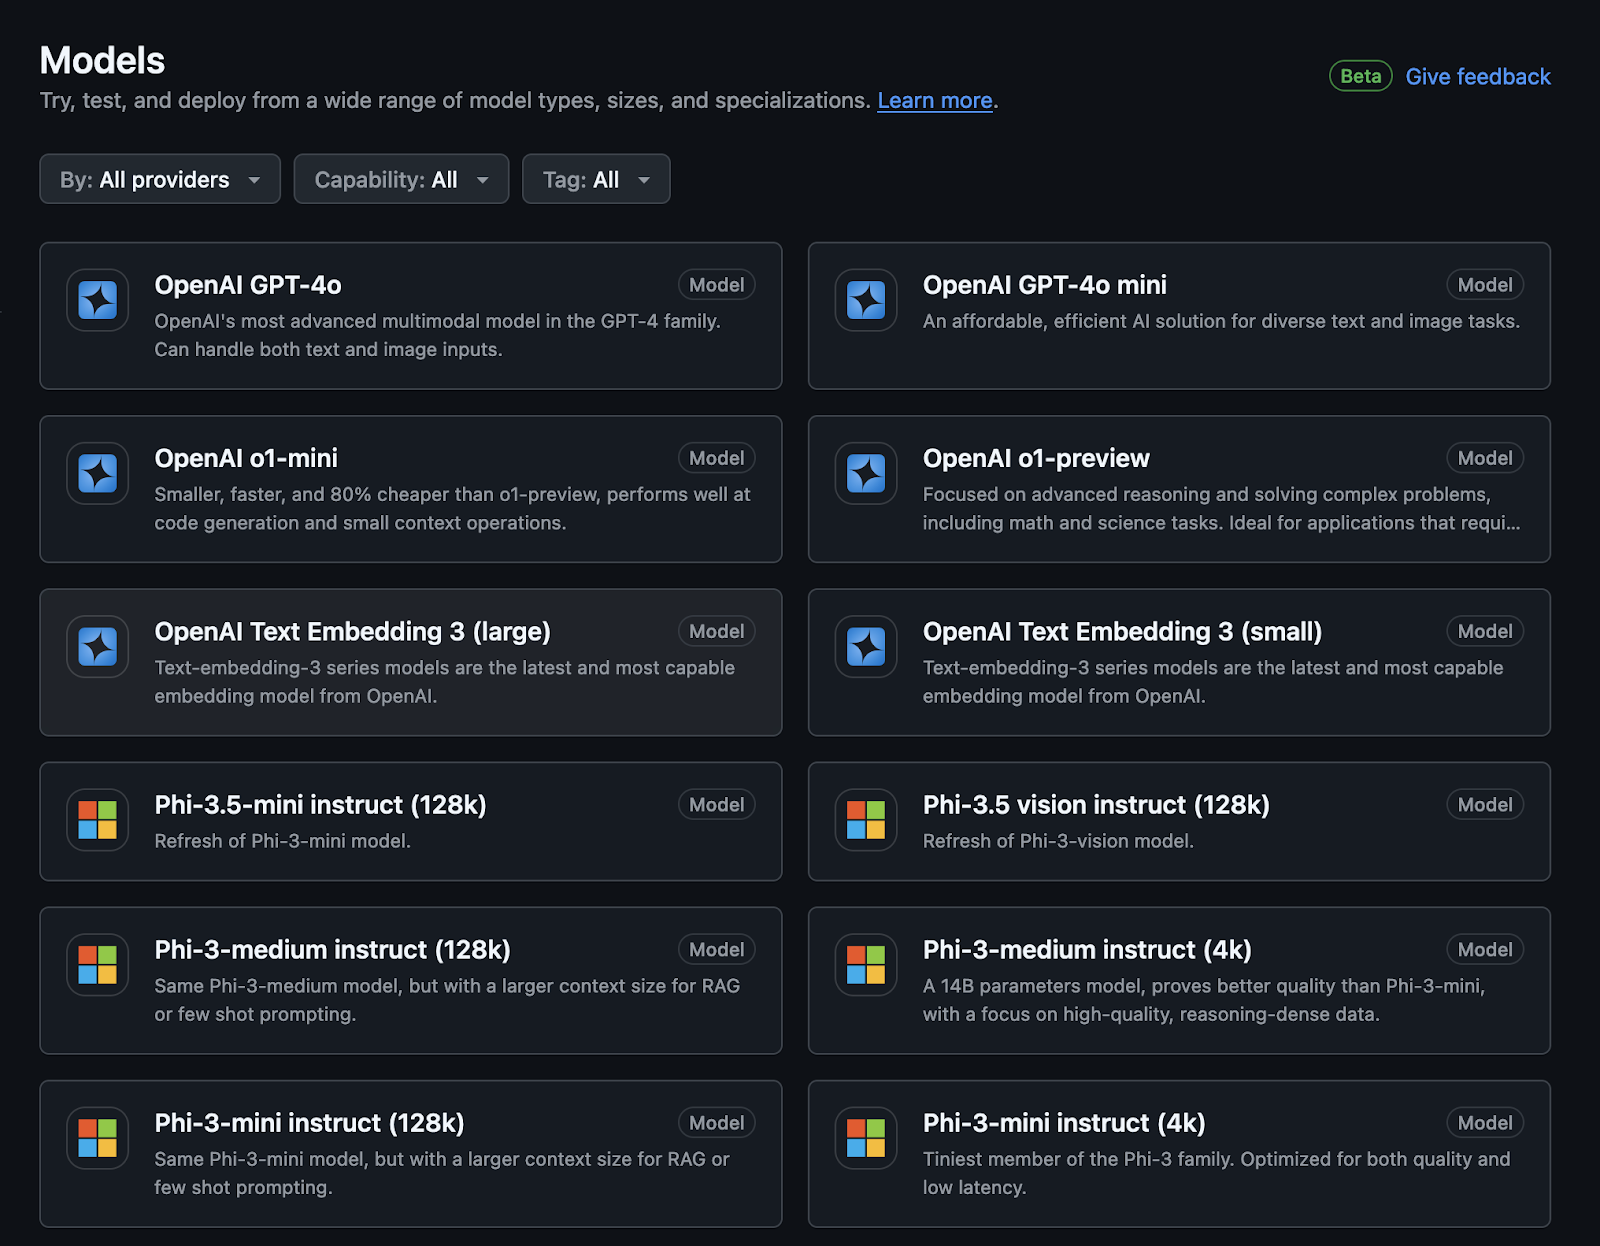The height and width of the screenshot is (1246, 1600).
Task: Click 'Same Phi-3-medium model' description
Action: 447,1000
